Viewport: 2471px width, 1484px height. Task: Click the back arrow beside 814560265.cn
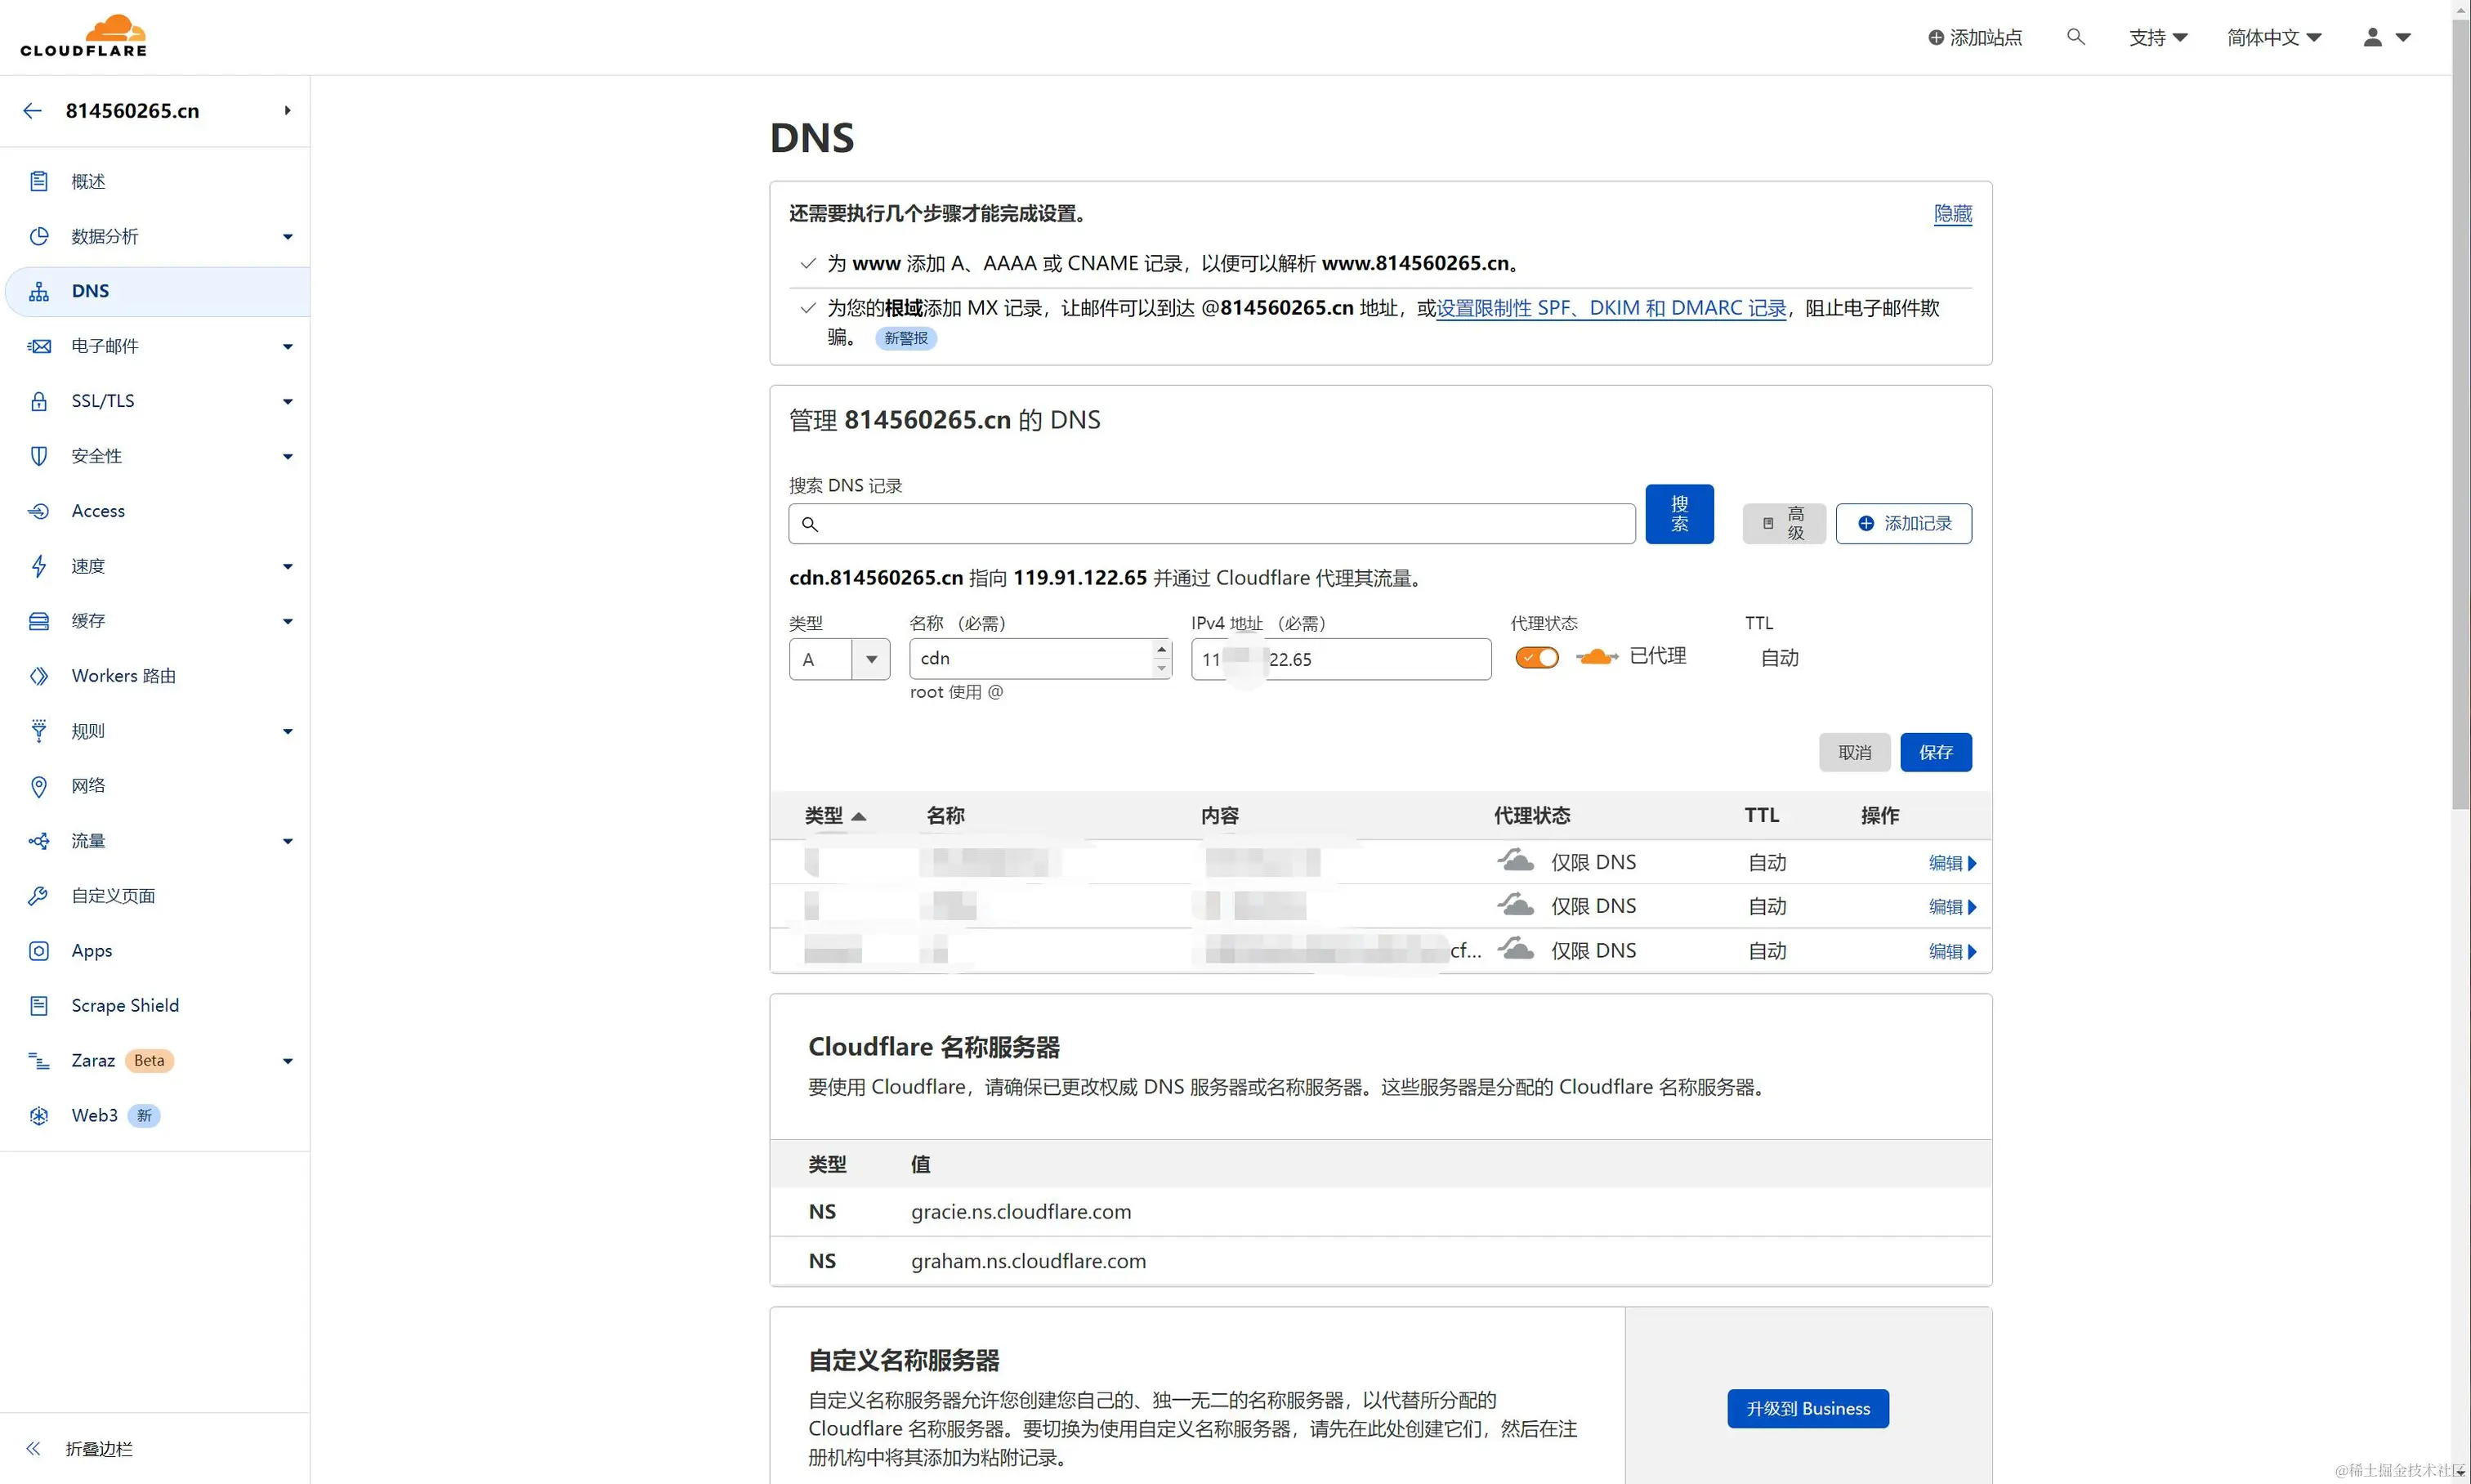pos(33,111)
